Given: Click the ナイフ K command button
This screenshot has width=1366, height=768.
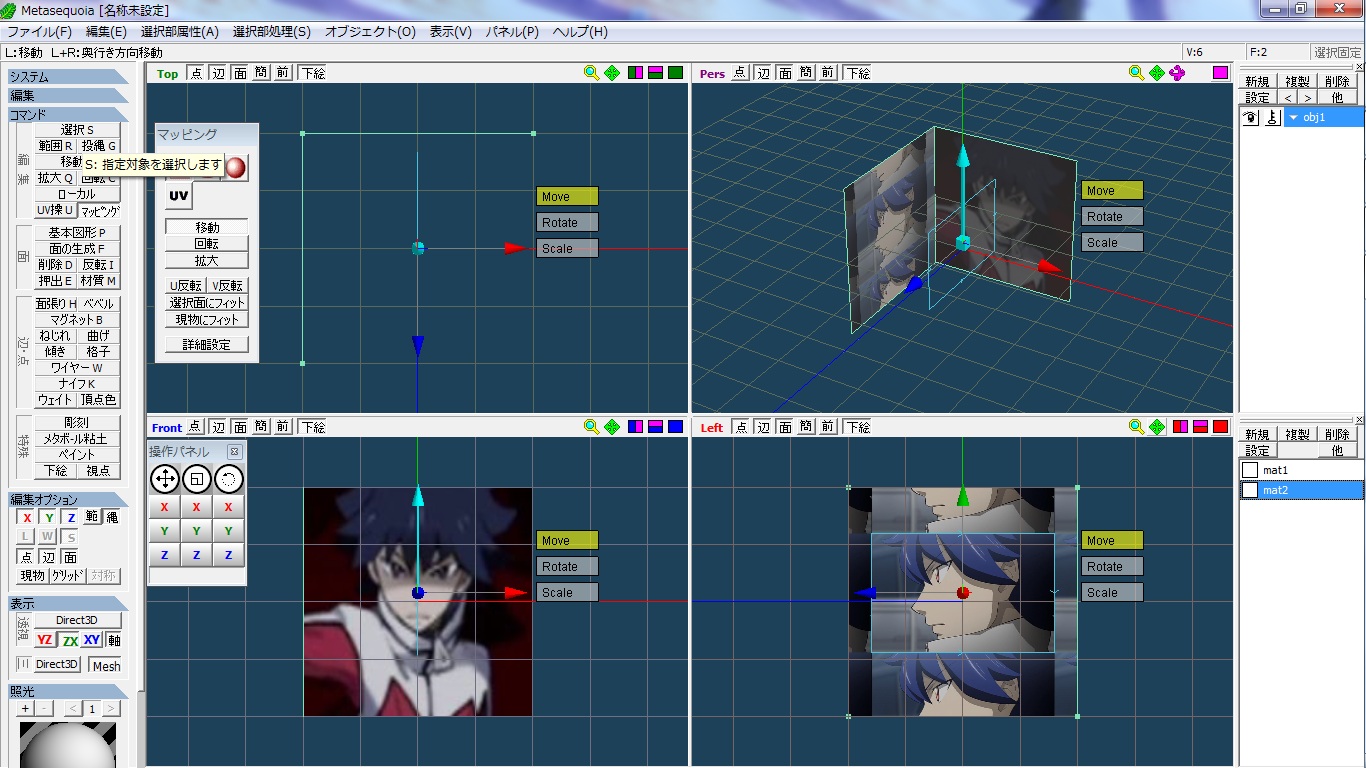Looking at the screenshot, I should click(x=77, y=384).
